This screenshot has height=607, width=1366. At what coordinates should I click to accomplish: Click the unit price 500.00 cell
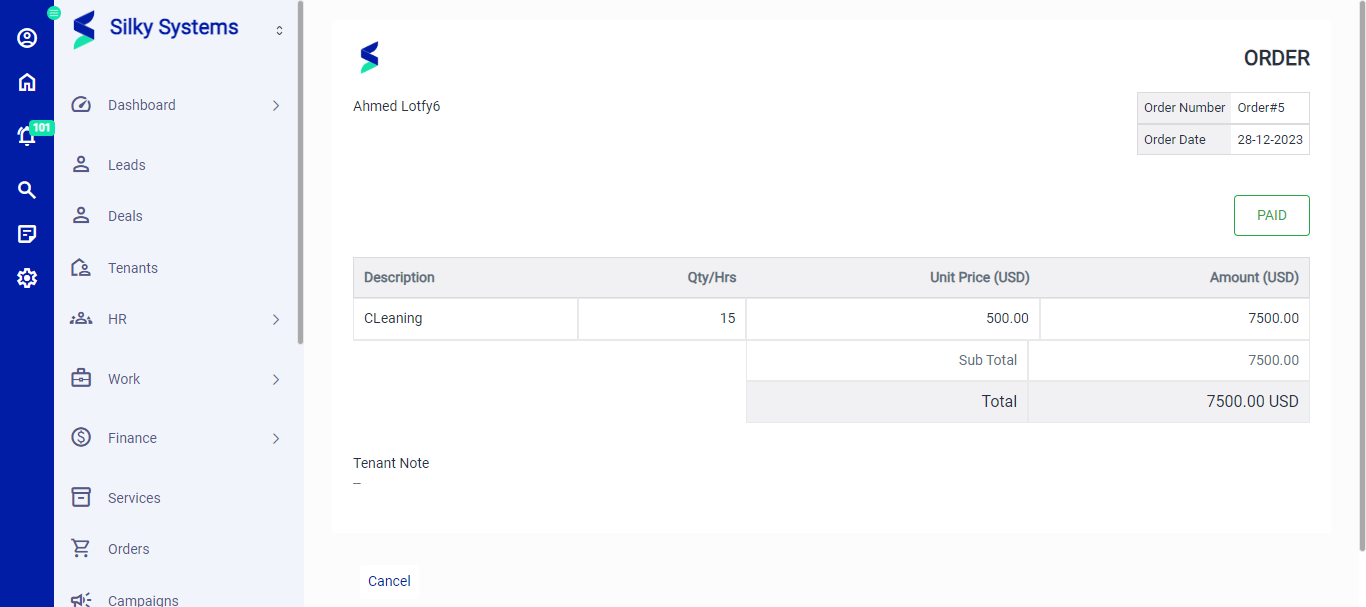tap(893, 319)
